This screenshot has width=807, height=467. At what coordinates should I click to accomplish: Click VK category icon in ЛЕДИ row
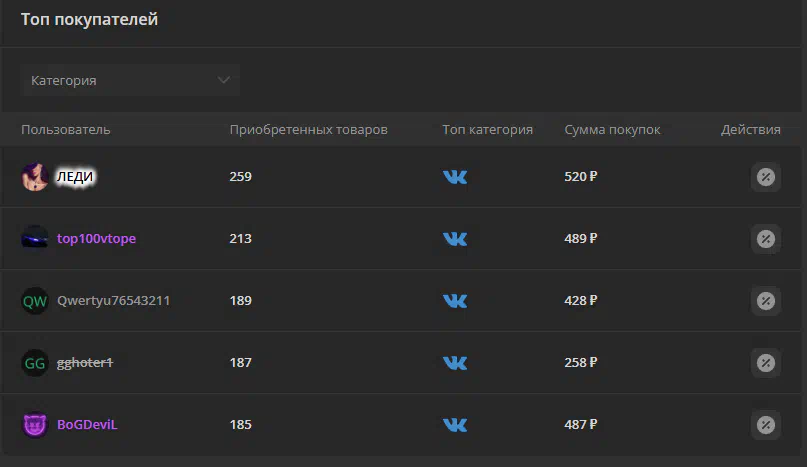[455, 177]
